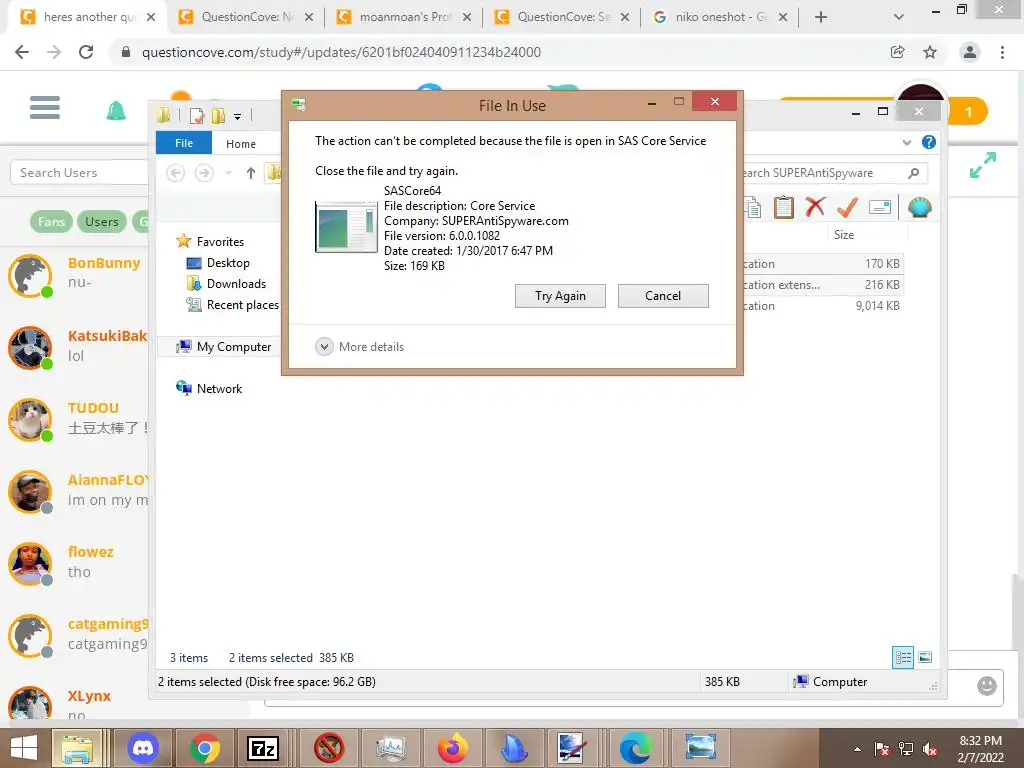Select the file row sized 170 KB
Viewport: 1024px width, 768px height.
[x=822, y=264]
